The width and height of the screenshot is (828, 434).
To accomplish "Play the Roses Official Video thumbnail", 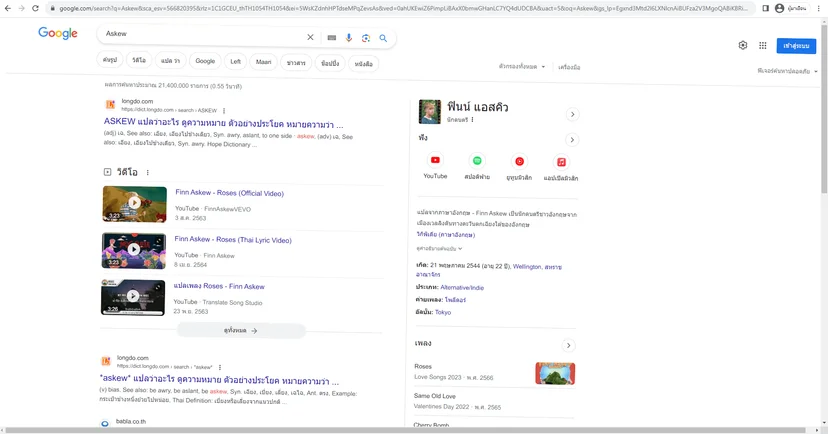I will pos(135,204).
